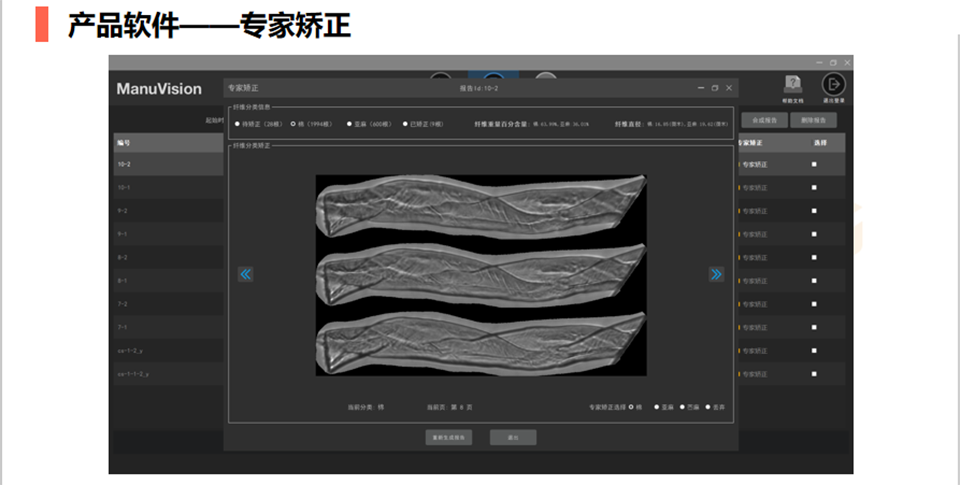Select report row 7-1 in the list

pos(168,327)
